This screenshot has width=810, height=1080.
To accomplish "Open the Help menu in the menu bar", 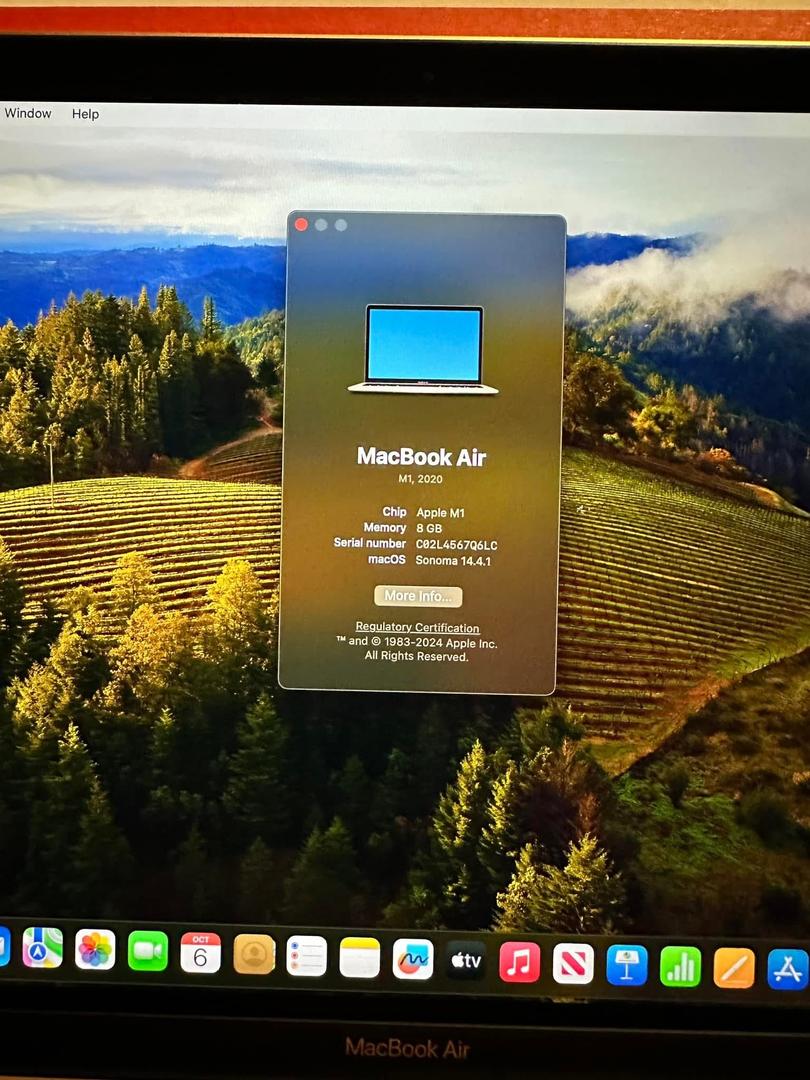I will [85, 114].
